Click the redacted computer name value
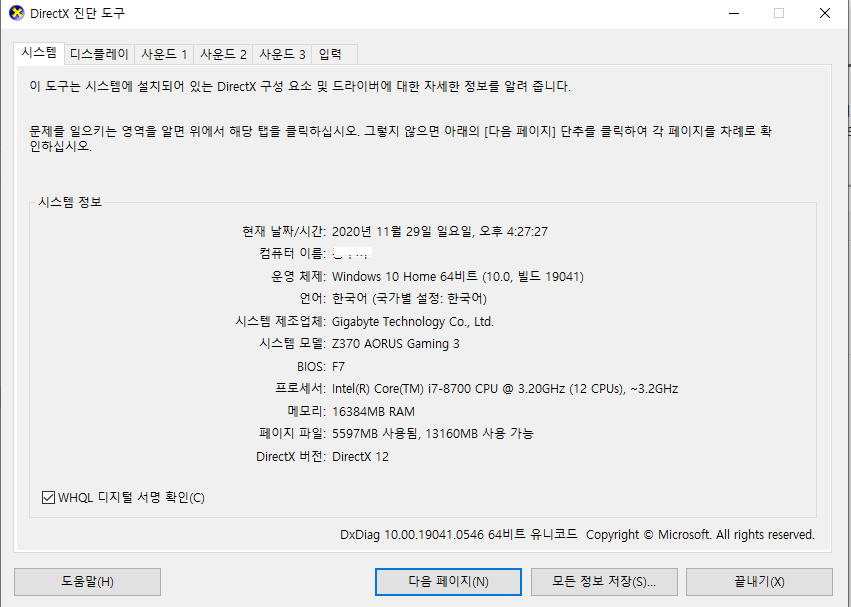This screenshot has width=851, height=607. click(x=352, y=254)
